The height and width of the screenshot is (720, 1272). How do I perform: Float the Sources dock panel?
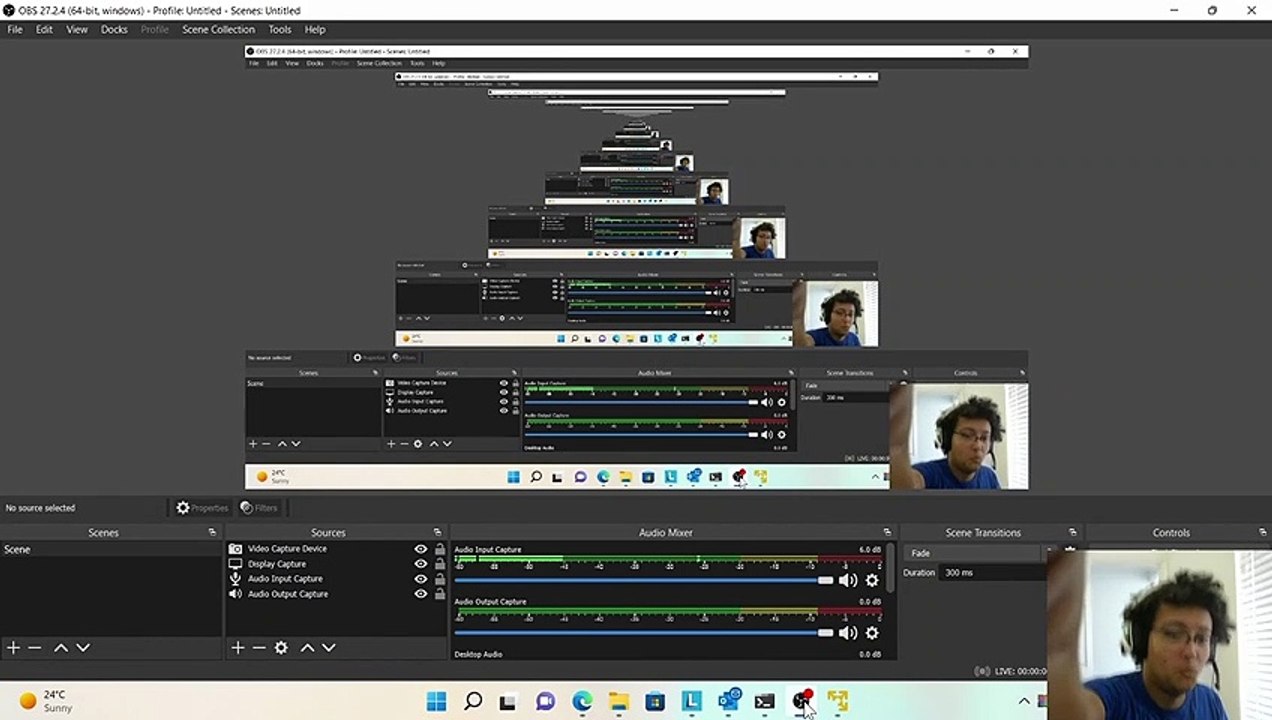(437, 533)
